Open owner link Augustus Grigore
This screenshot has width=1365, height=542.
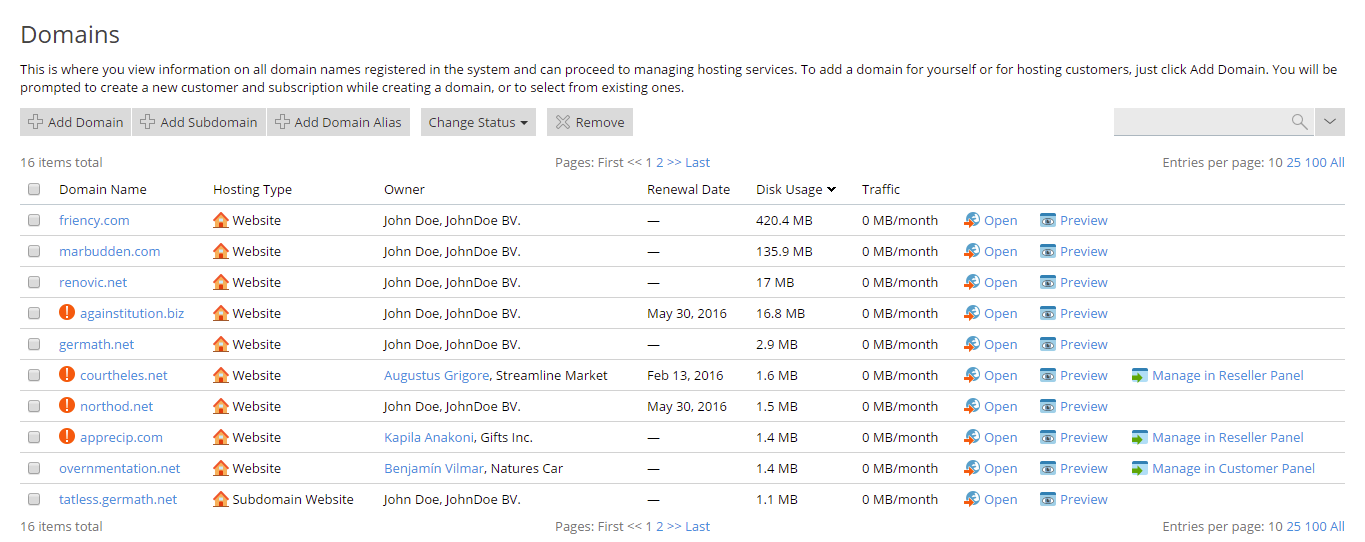[x=436, y=376]
